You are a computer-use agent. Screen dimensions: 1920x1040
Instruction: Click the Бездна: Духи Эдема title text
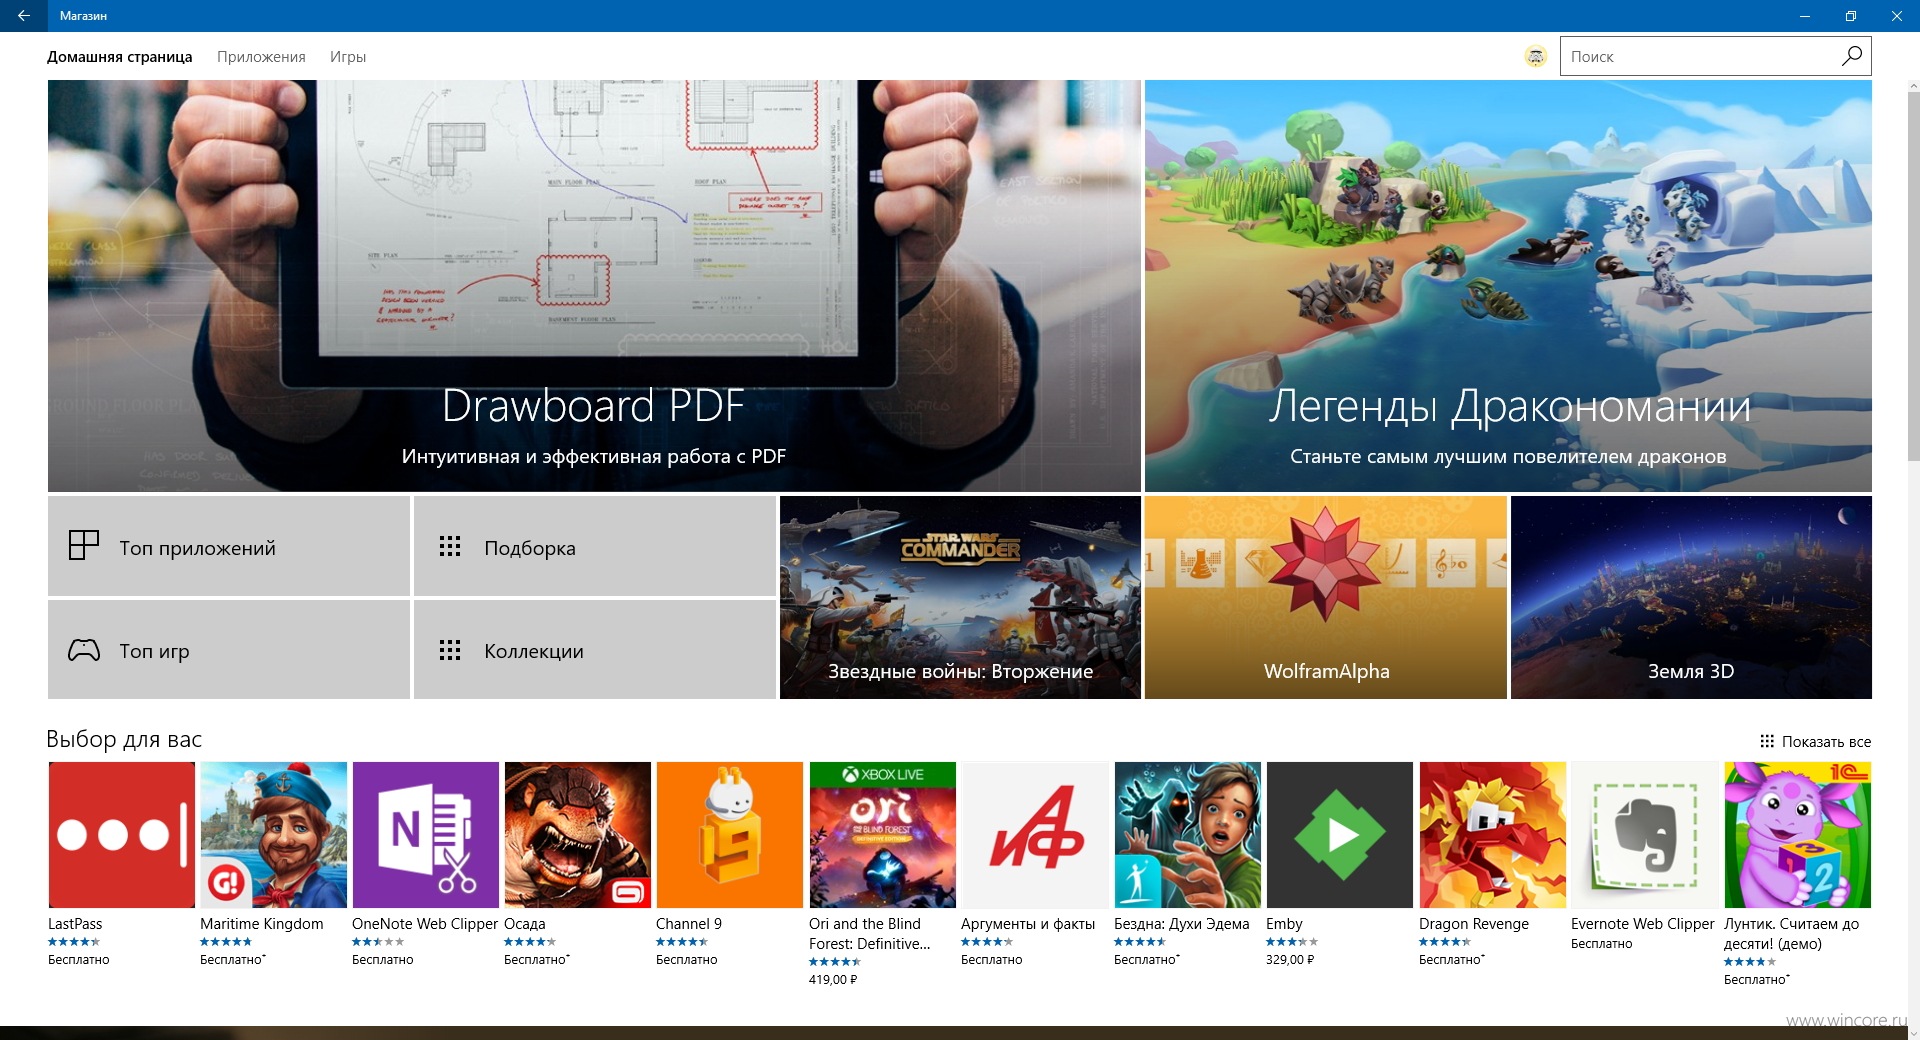1182,924
